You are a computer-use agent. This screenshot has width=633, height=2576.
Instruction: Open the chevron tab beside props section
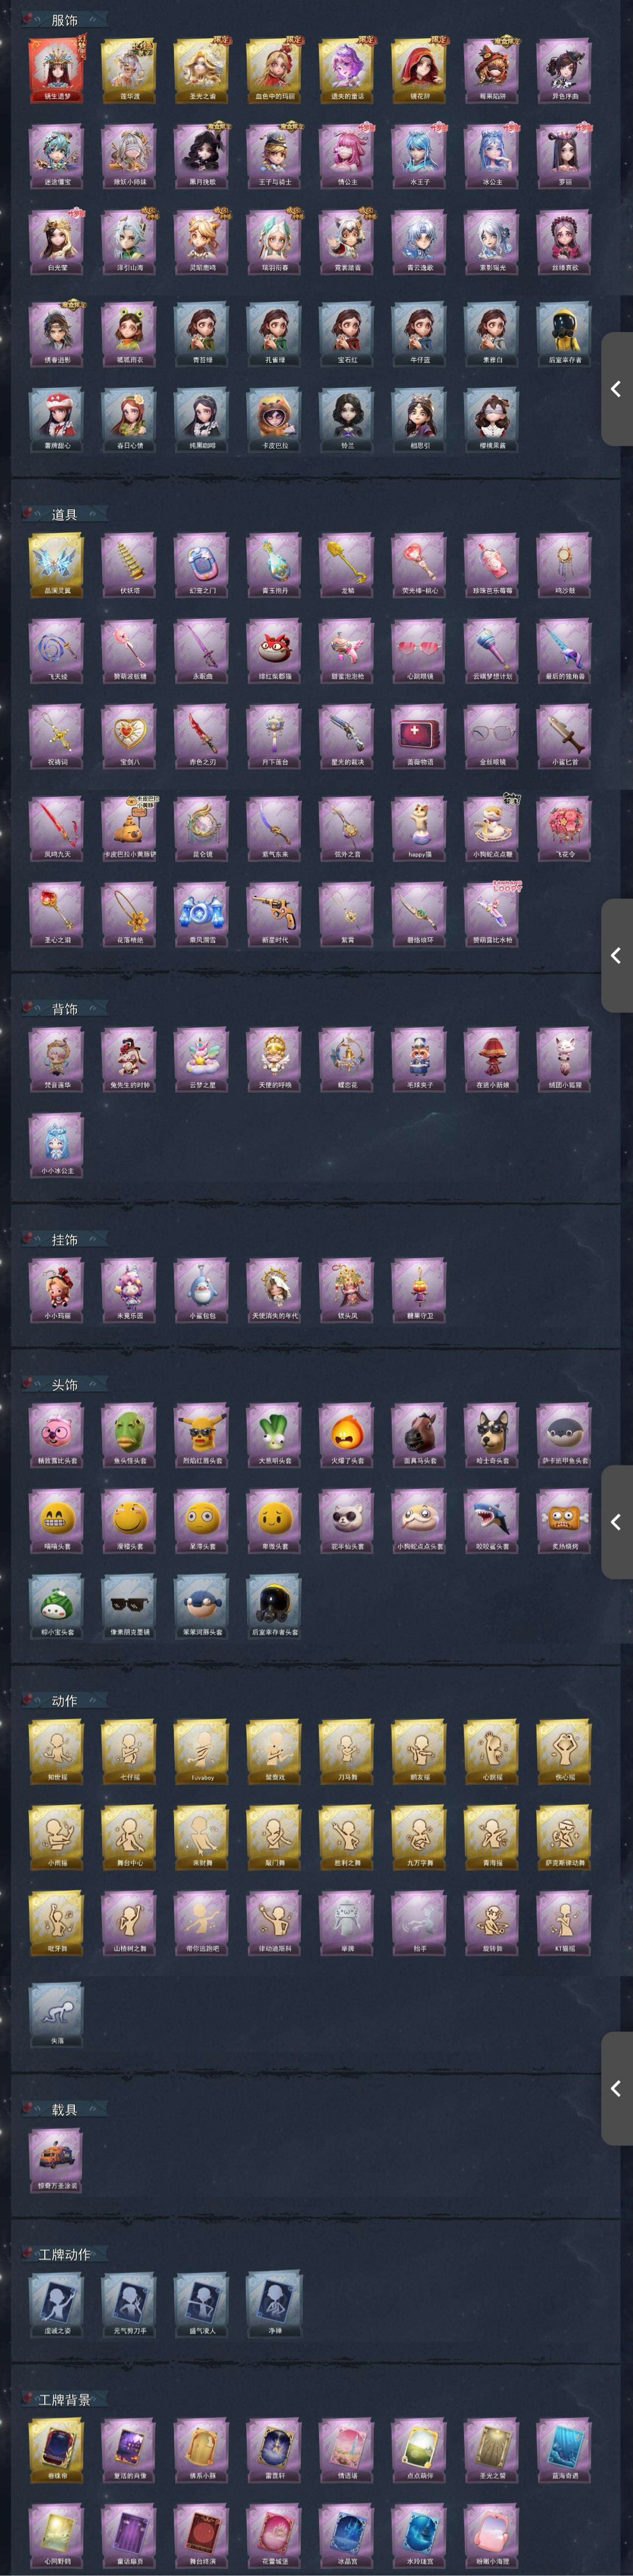[617, 955]
